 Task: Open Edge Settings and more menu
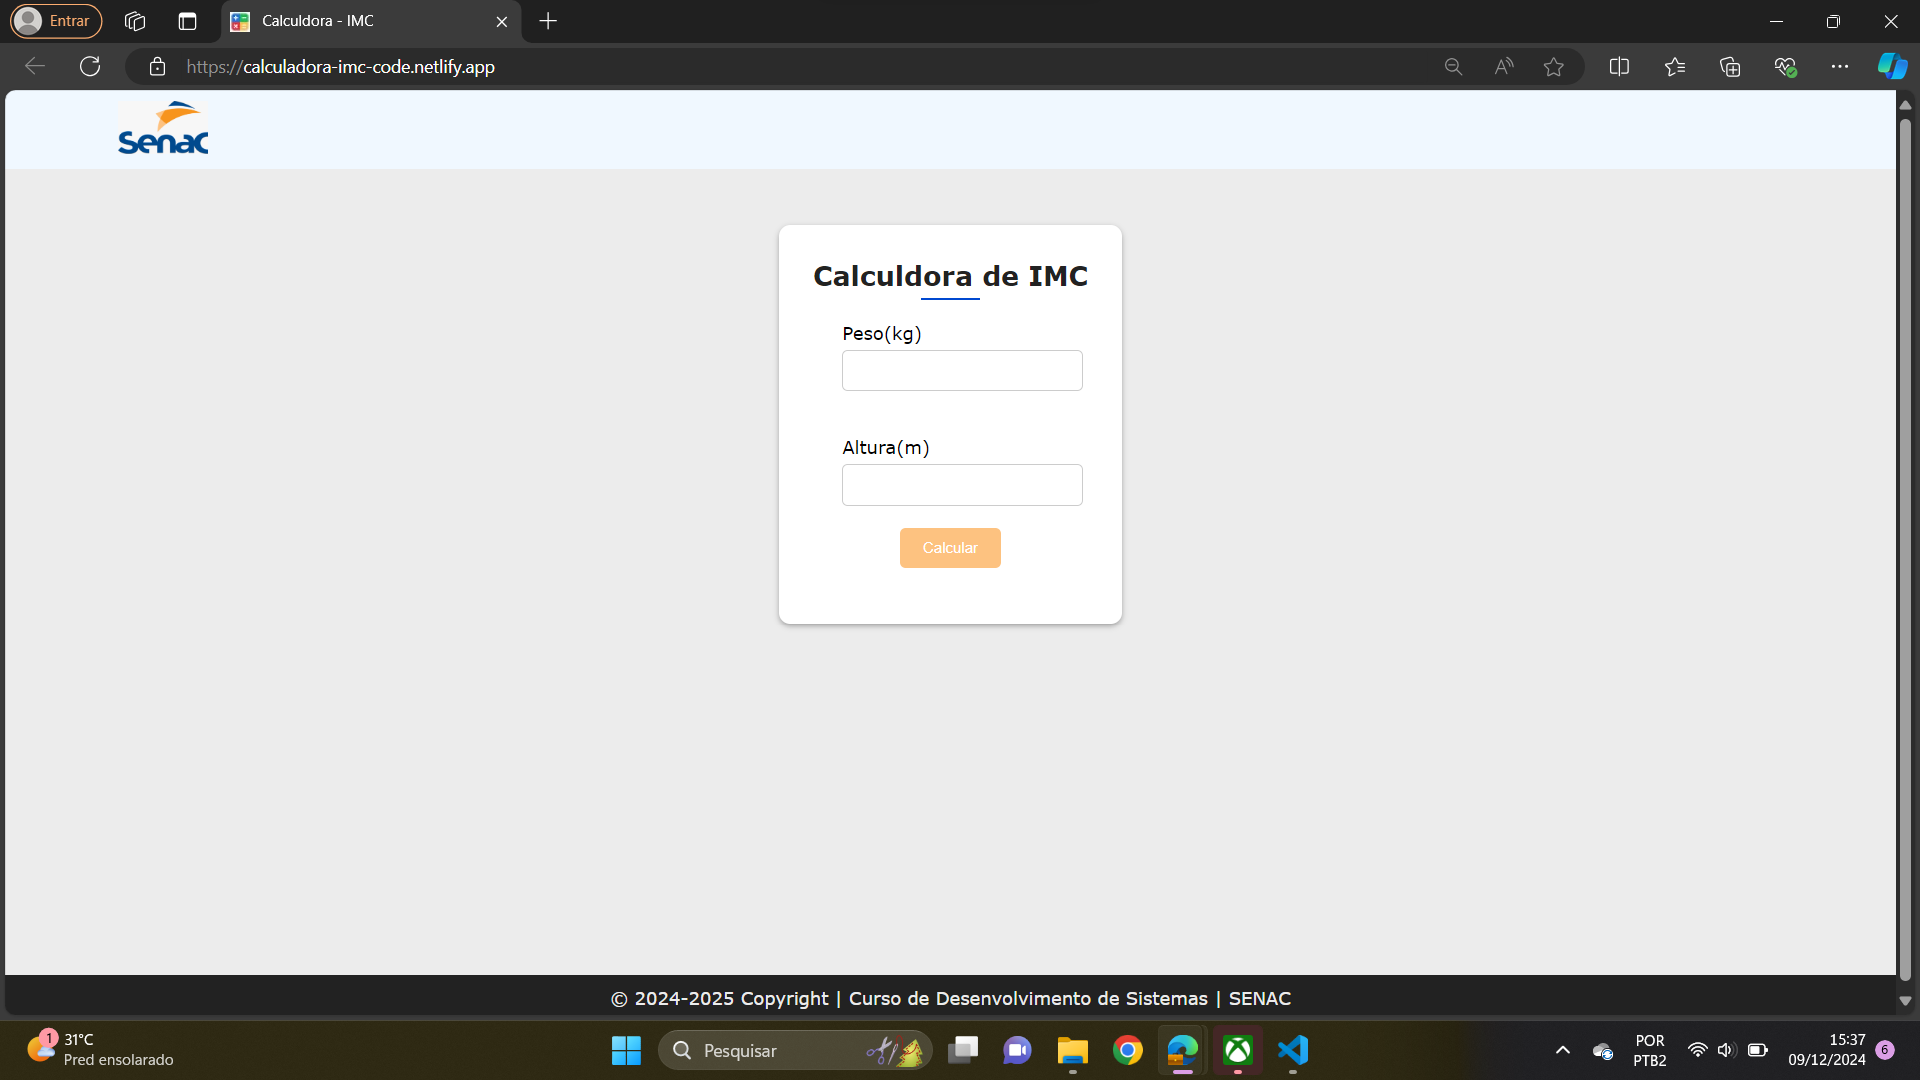[1840, 67]
